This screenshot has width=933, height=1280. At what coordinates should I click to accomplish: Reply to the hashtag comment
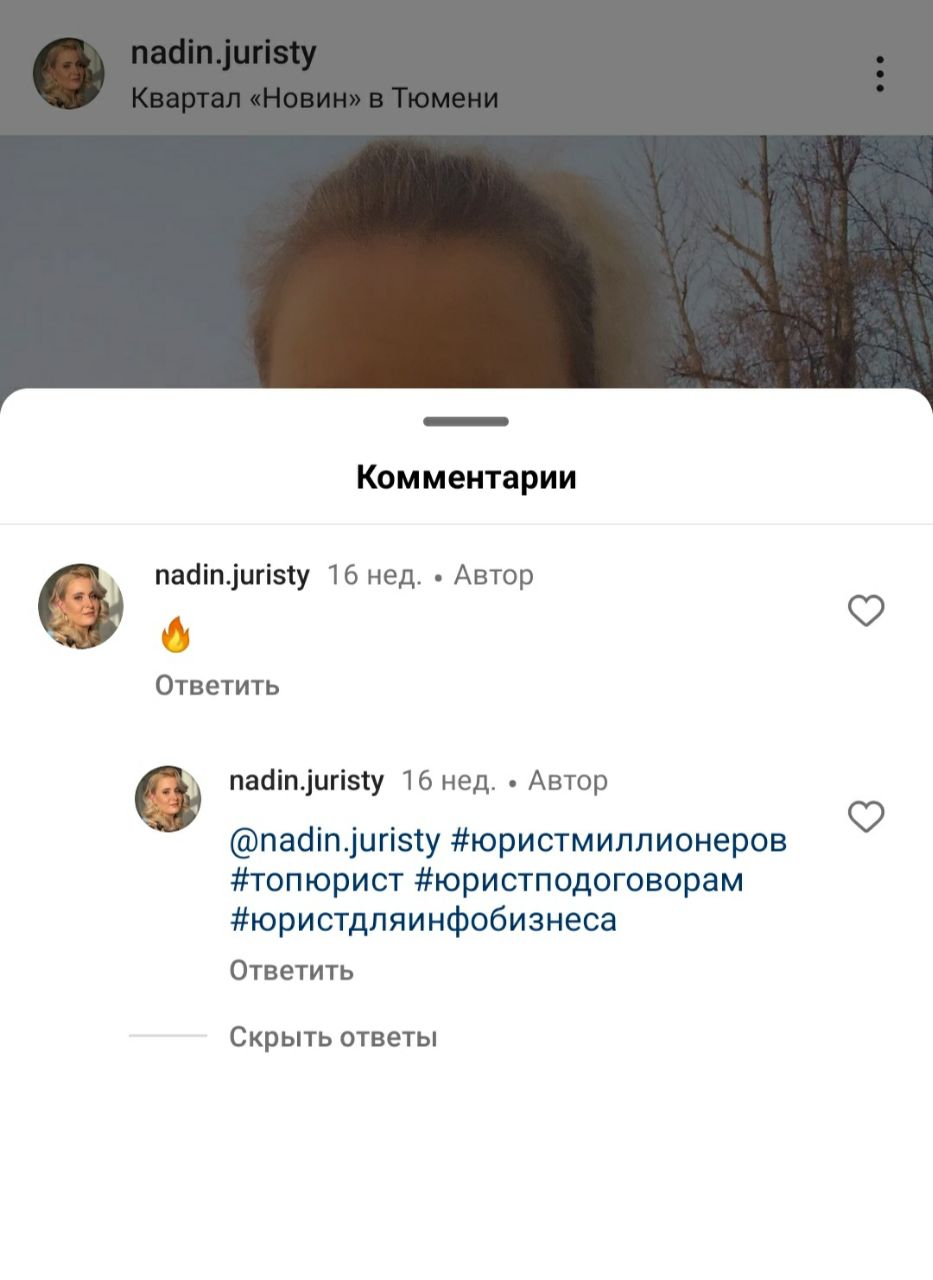[x=291, y=970]
